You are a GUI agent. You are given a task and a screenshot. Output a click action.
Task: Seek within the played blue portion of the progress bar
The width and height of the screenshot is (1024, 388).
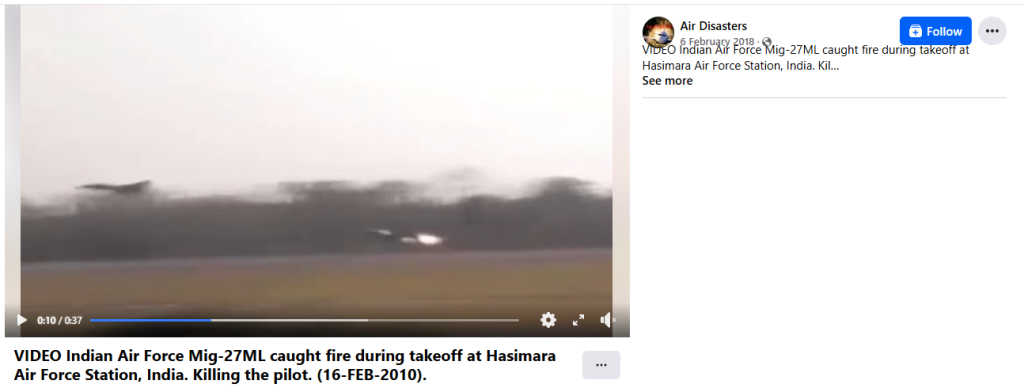(x=150, y=320)
